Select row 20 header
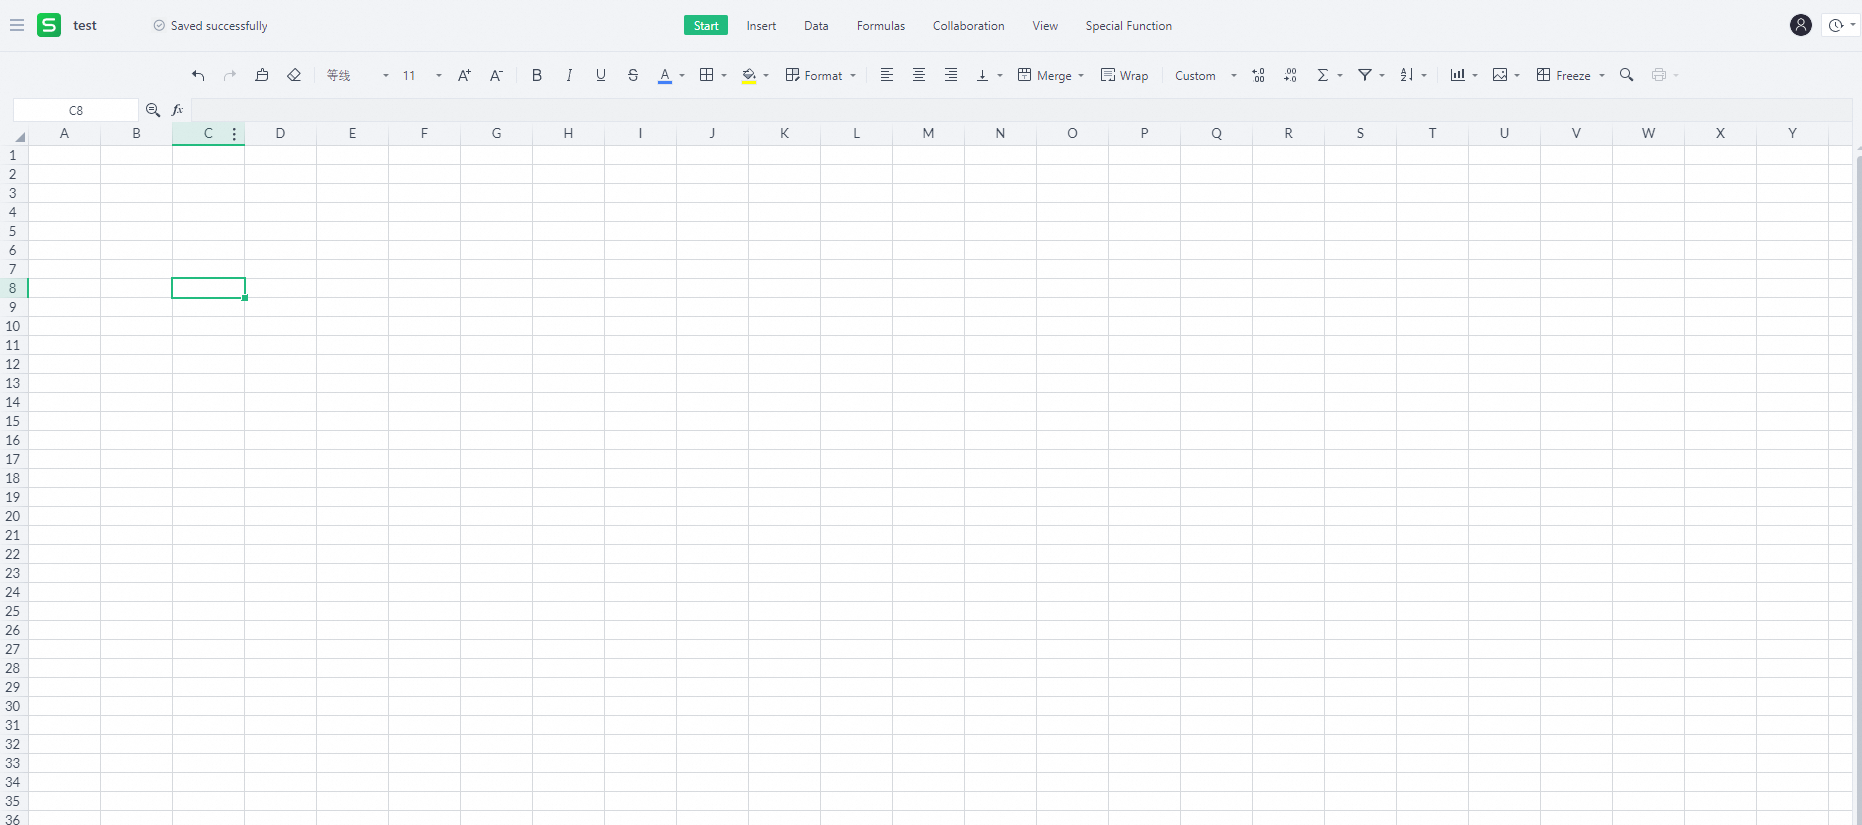This screenshot has width=1862, height=825. point(13,516)
